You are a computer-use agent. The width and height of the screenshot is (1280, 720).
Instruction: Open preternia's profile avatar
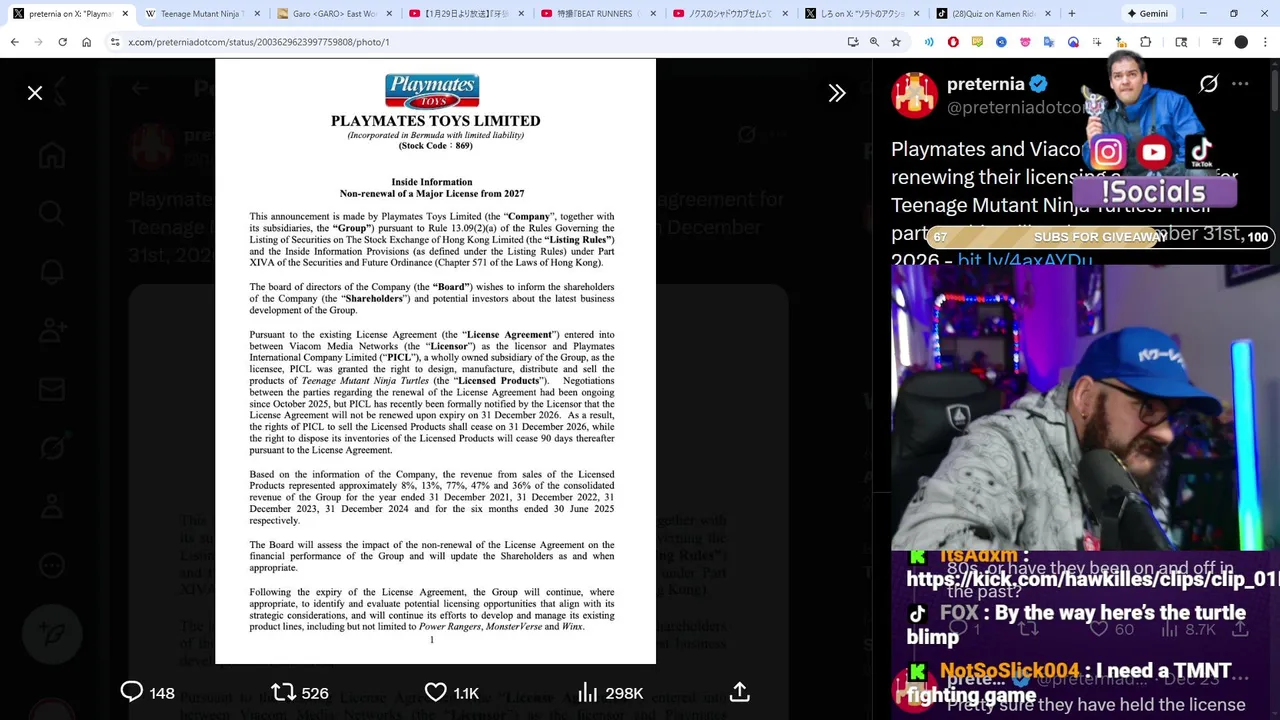click(x=914, y=96)
